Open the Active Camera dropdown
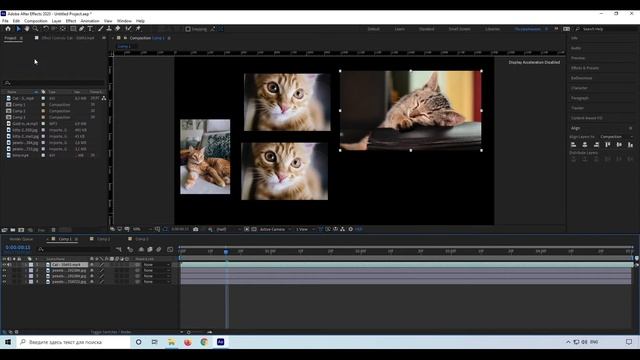The width and height of the screenshot is (640, 360). (x=276, y=229)
